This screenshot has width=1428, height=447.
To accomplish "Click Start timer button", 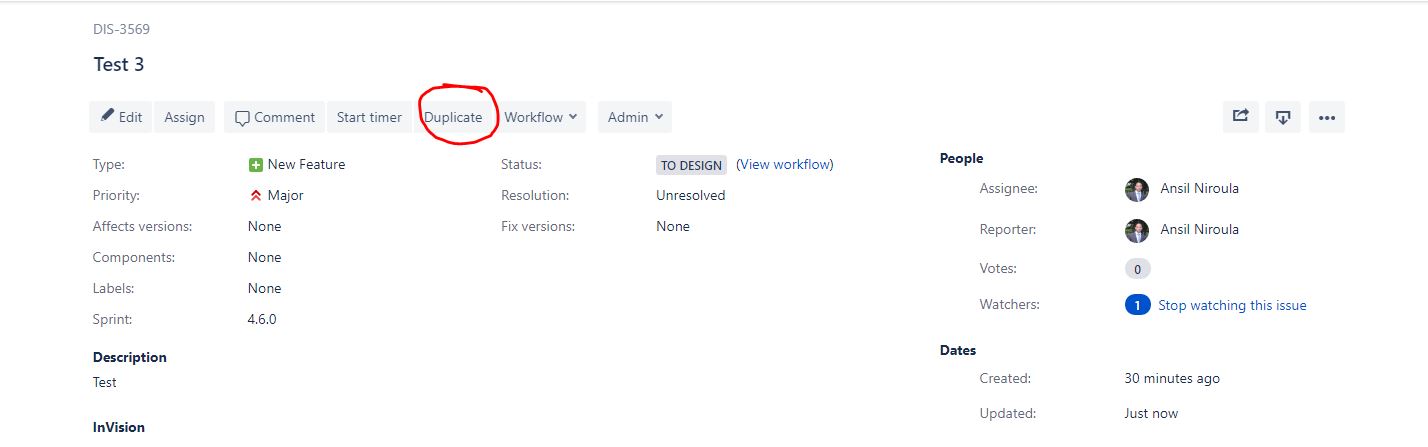I will tap(369, 117).
